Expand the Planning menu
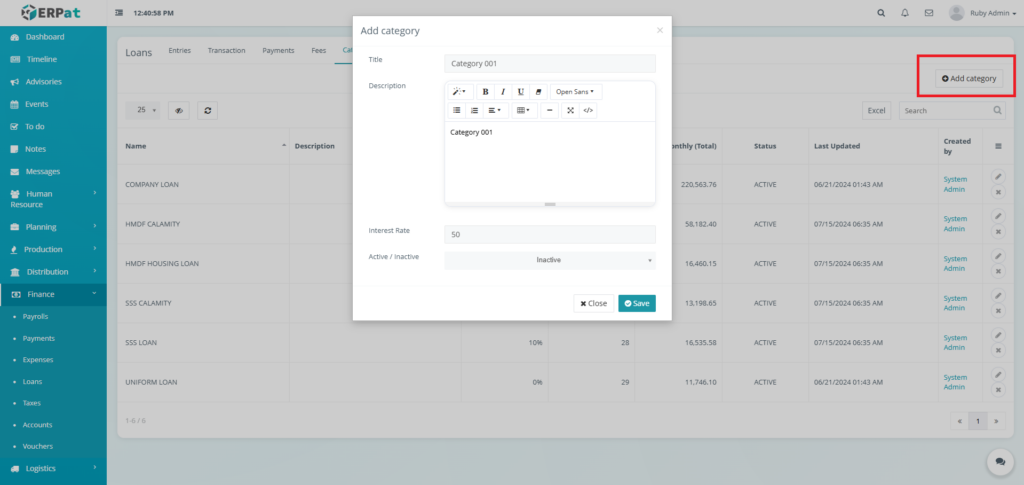 pyautogui.click(x=54, y=227)
